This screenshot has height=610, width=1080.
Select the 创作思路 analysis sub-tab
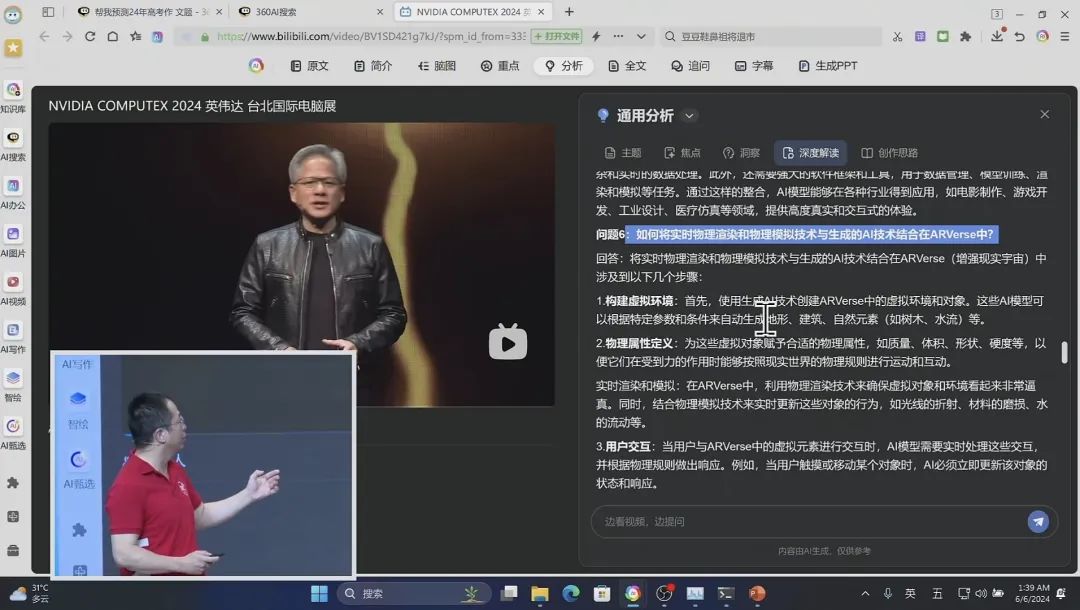pyautogui.click(x=889, y=153)
